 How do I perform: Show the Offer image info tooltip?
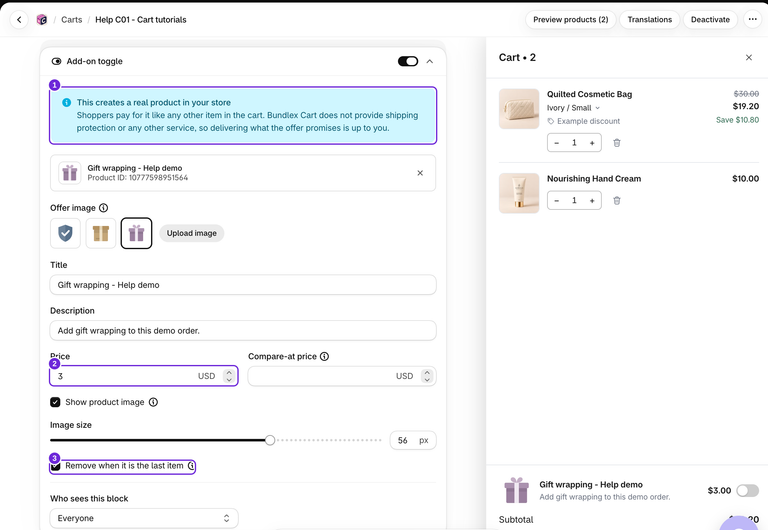click(103, 208)
